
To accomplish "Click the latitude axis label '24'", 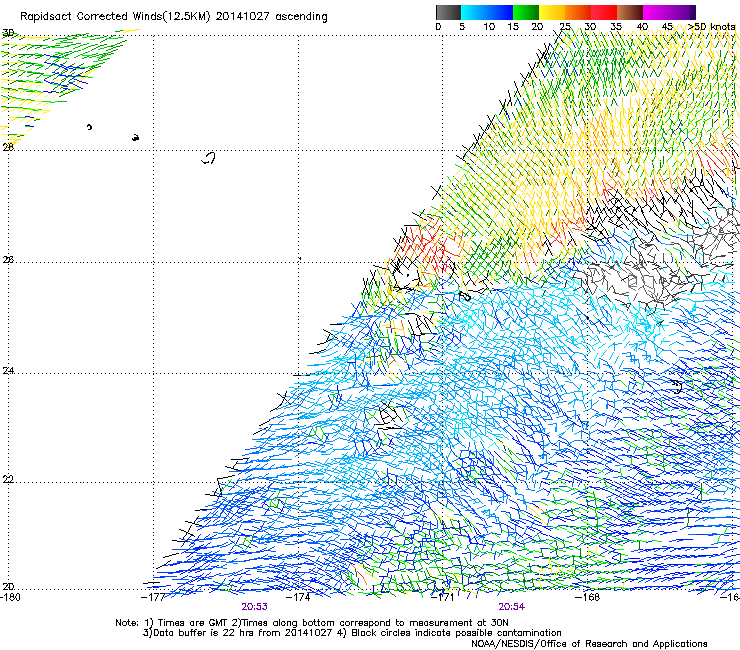I will point(8,371).
